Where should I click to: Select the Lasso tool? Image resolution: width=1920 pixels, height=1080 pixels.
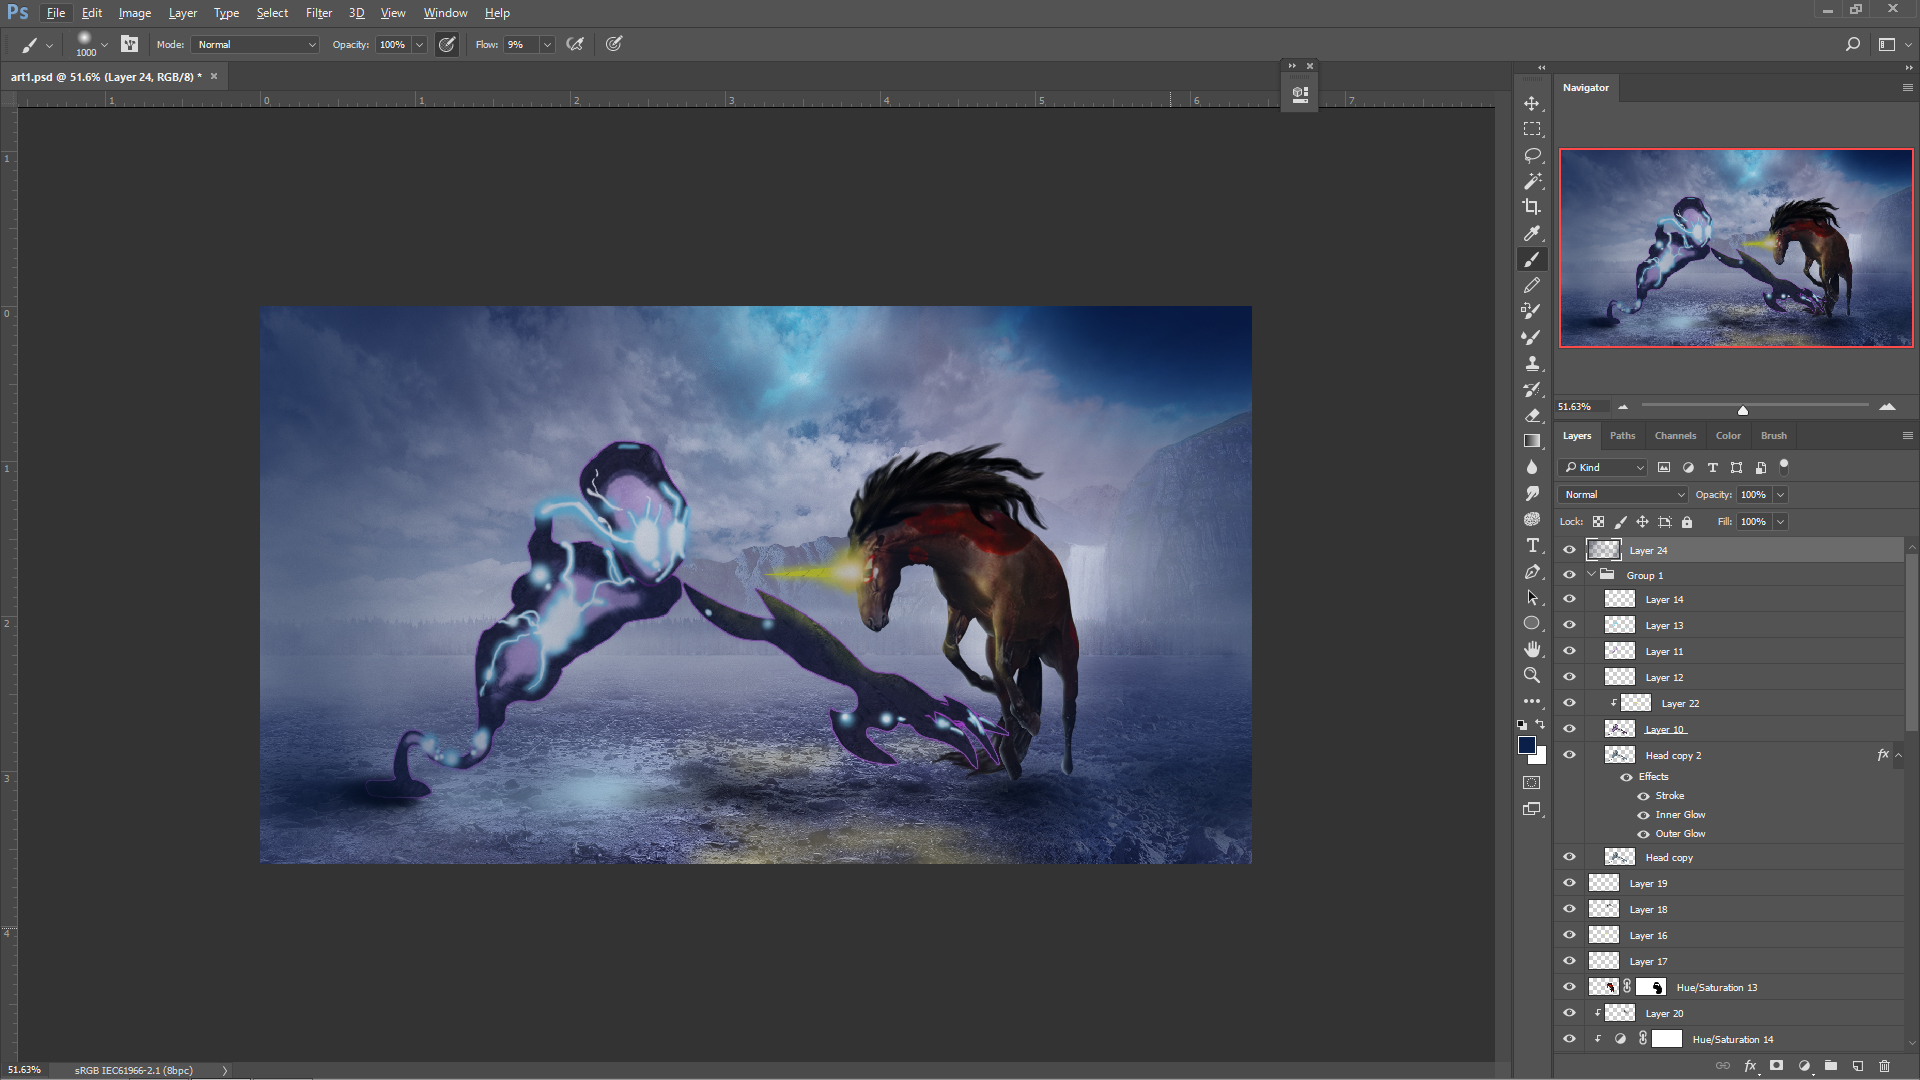pyautogui.click(x=1532, y=155)
